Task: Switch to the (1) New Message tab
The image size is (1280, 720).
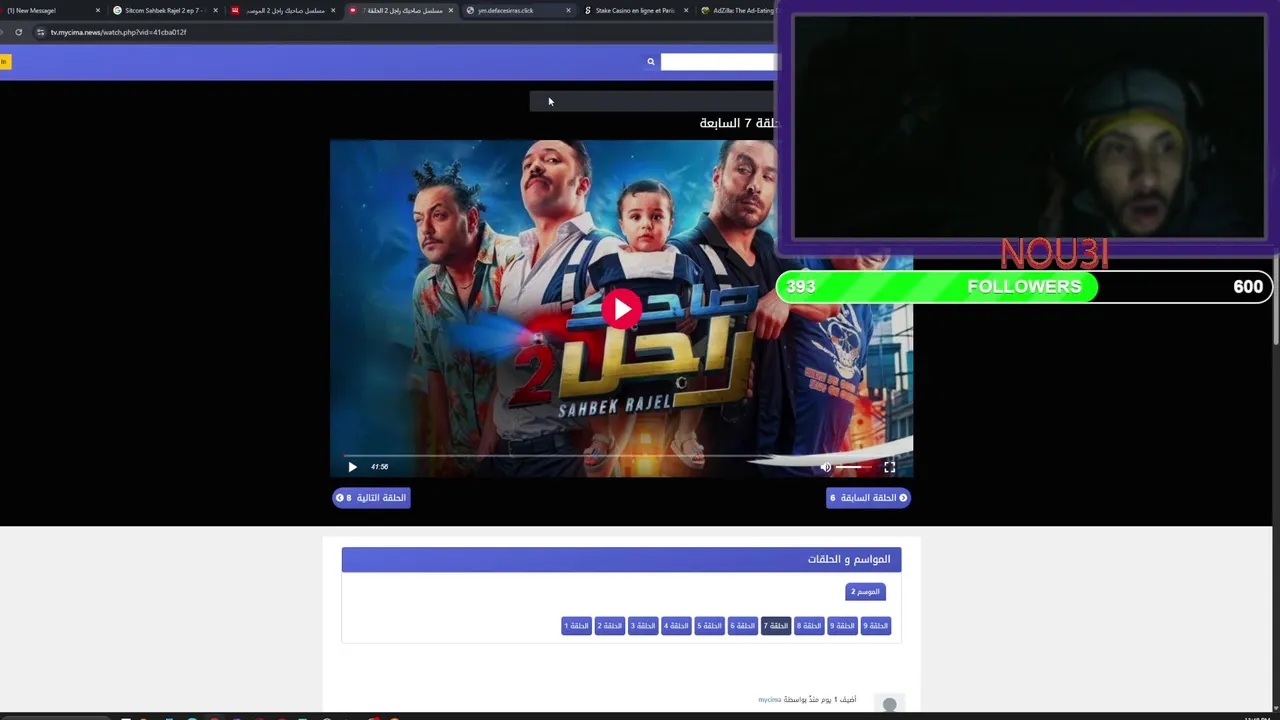Action: point(50,10)
